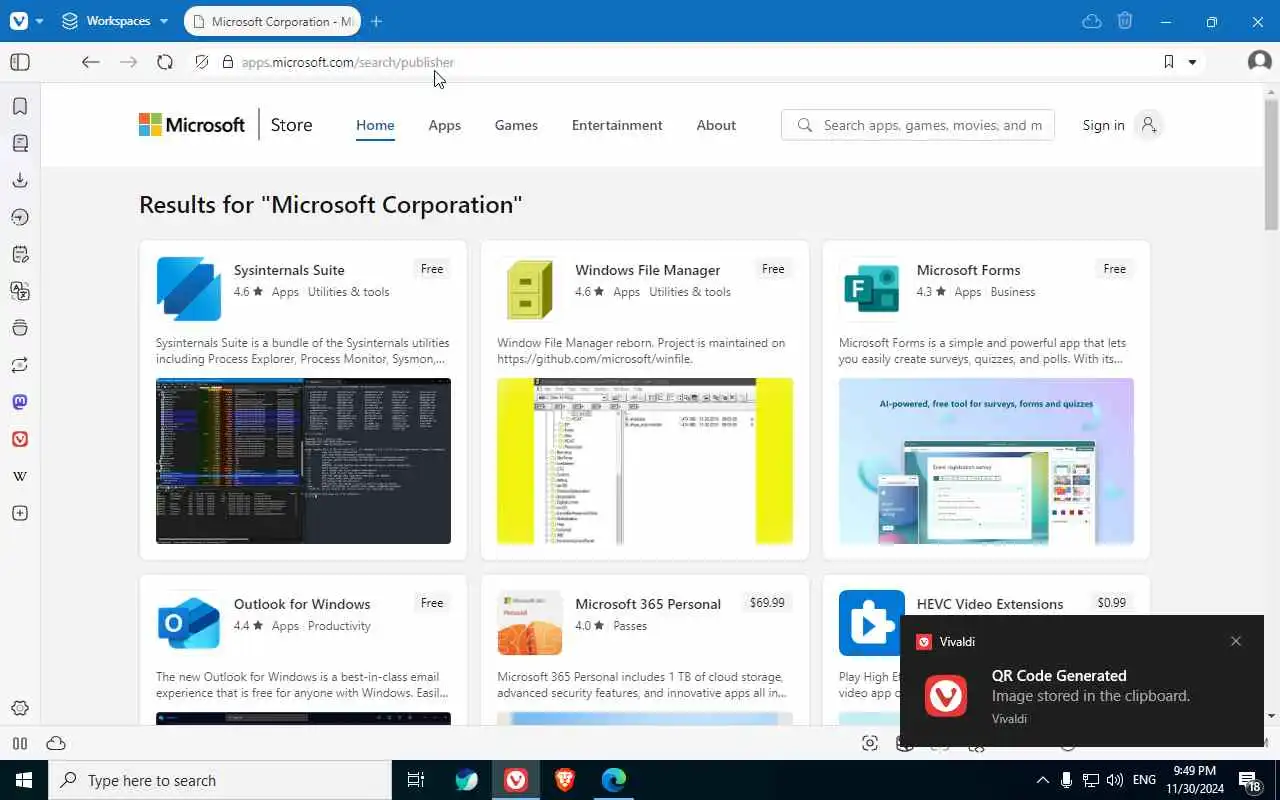Open Window panel in sidebar
The width and height of the screenshot is (1280, 800).
(20, 328)
